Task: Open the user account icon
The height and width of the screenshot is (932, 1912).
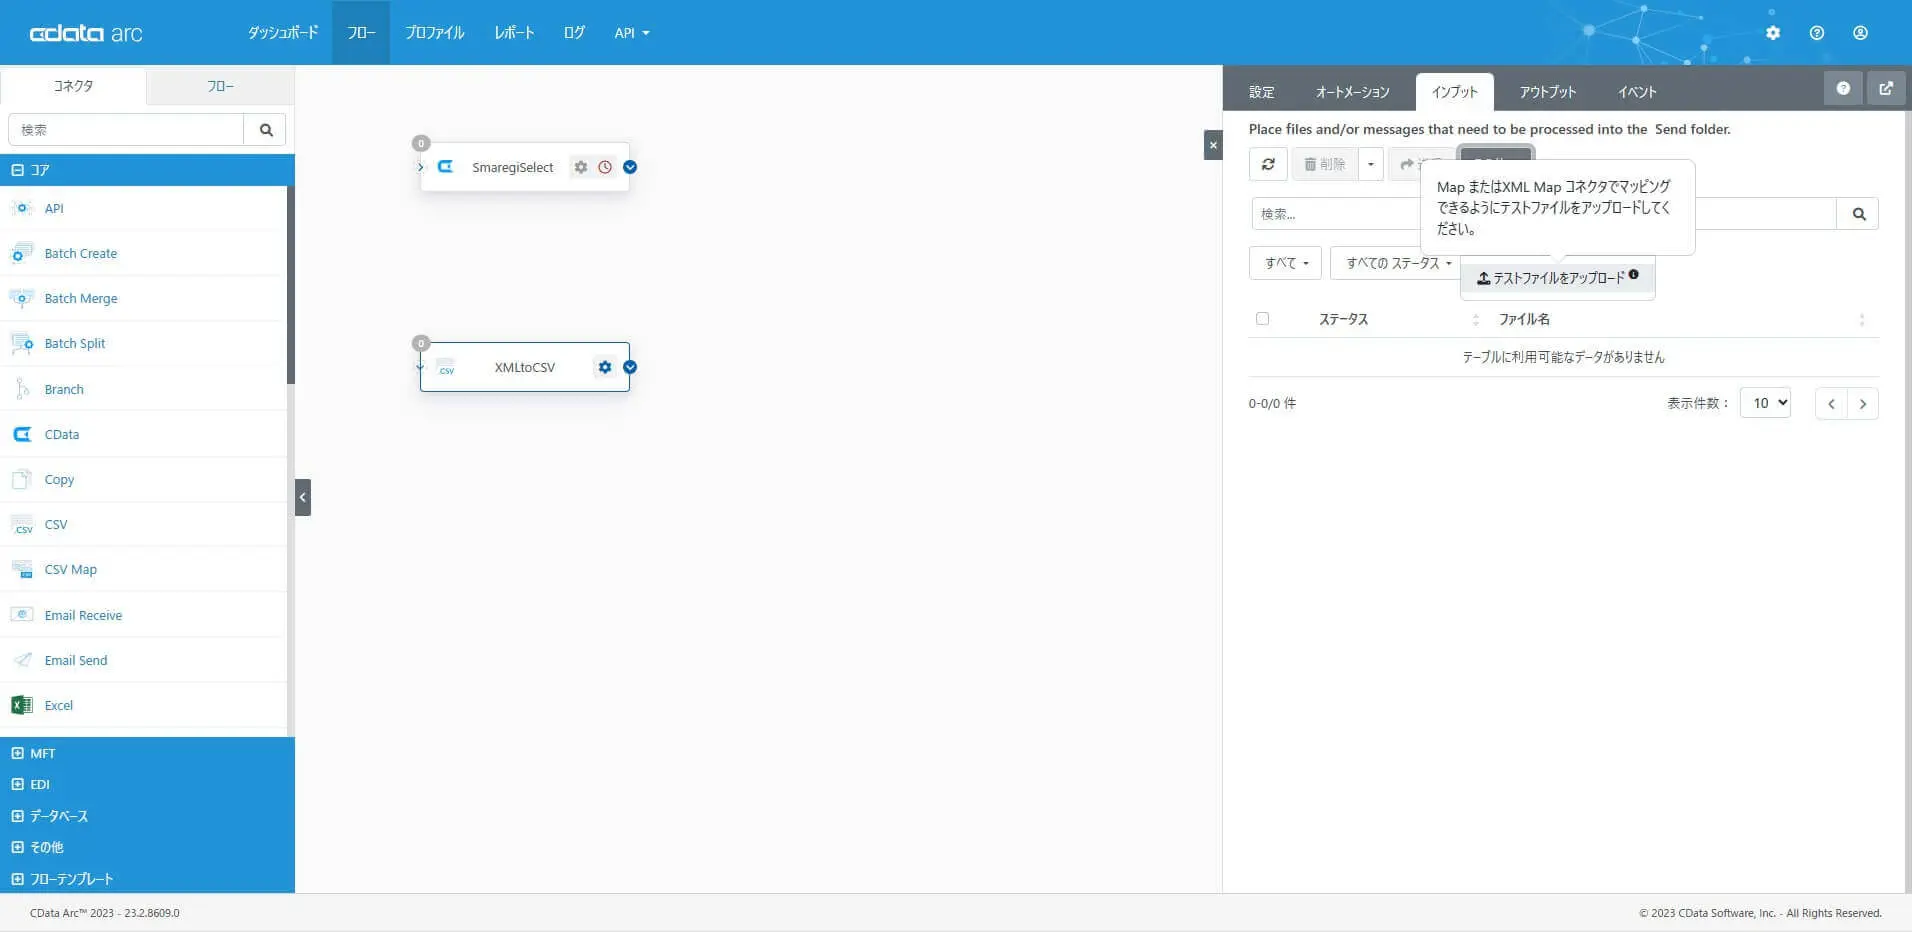Action: coord(1860,33)
